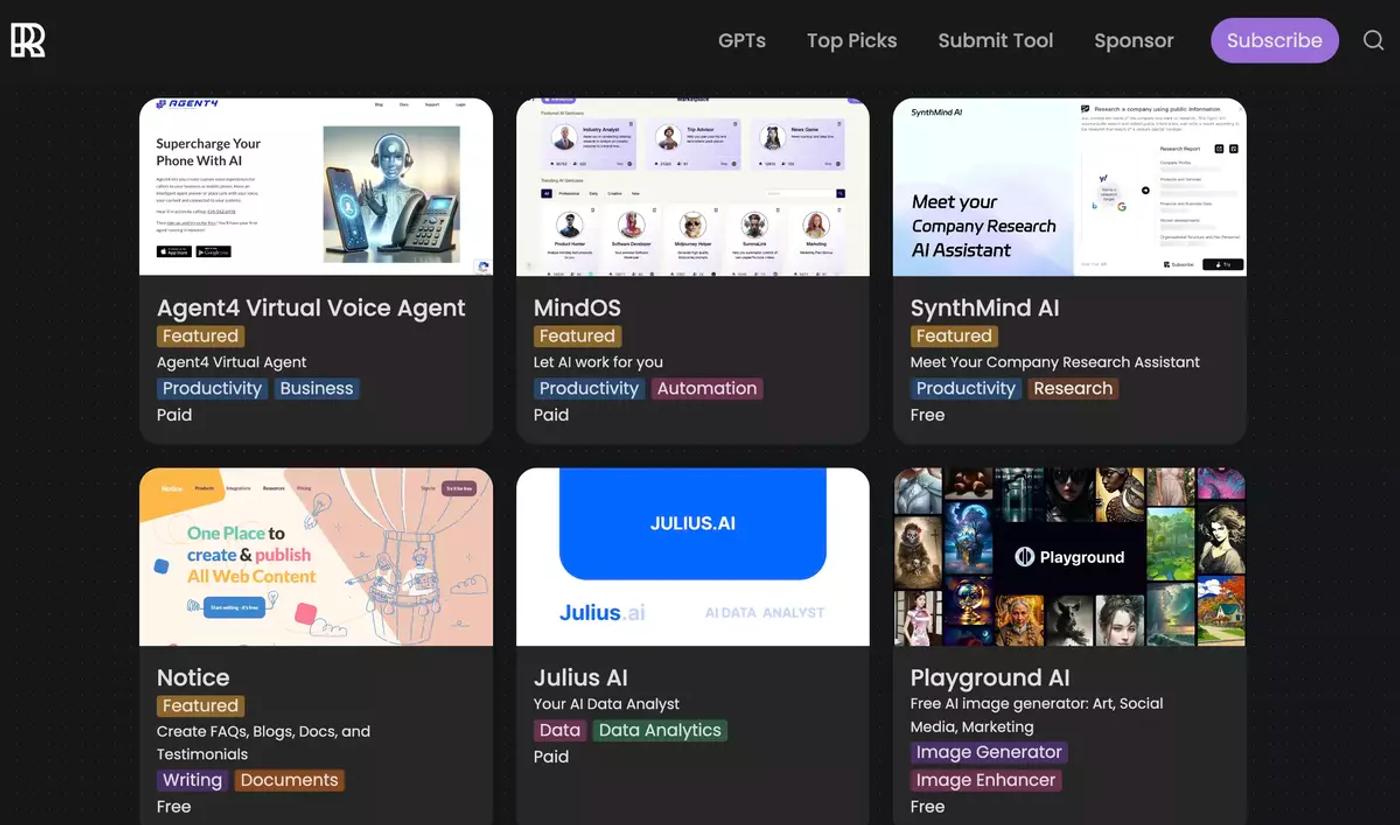Open the MindOS preview image
1400x825 pixels.
(693, 187)
